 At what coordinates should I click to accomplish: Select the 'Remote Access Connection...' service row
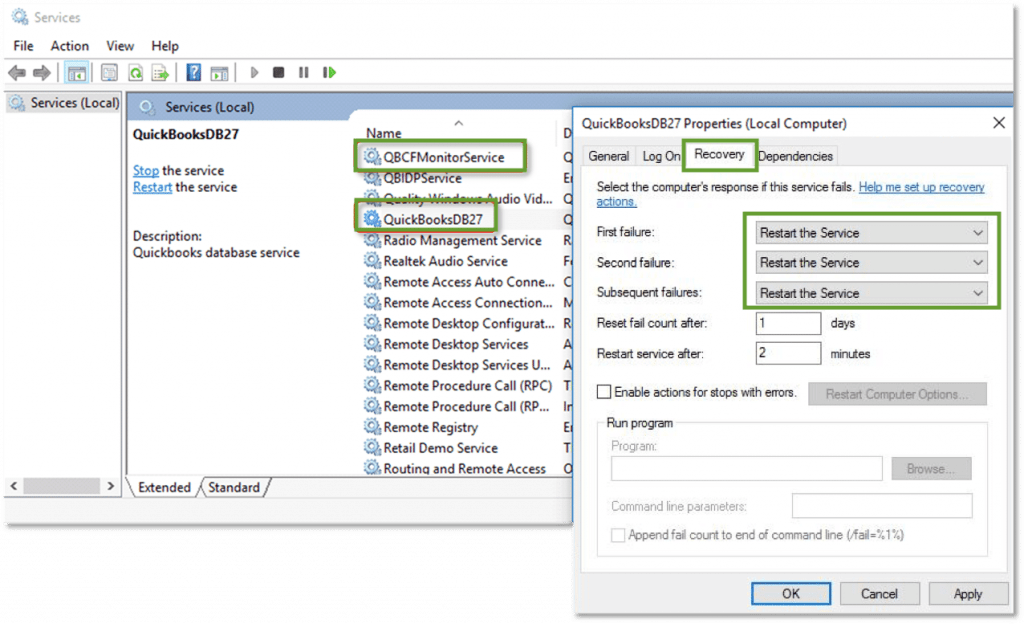pos(466,302)
